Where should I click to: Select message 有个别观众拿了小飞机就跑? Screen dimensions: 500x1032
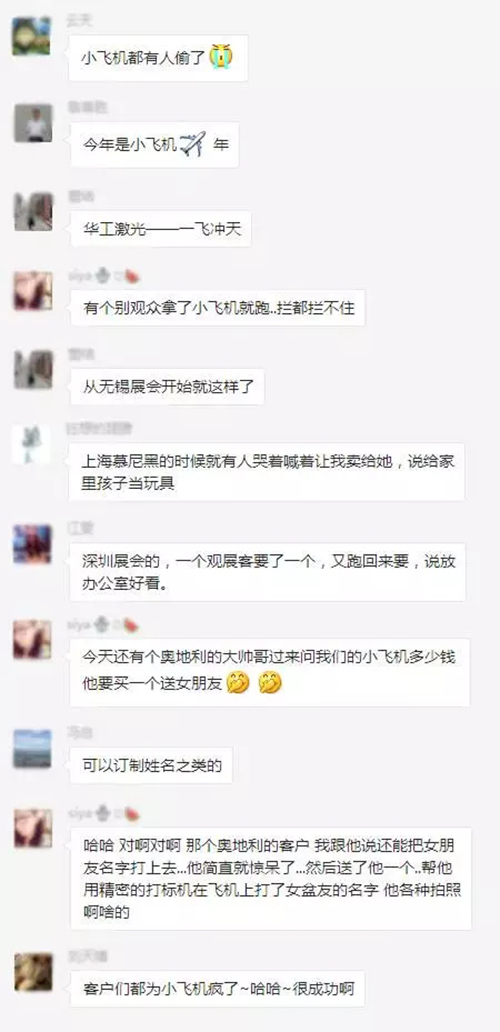pyautogui.click(x=218, y=308)
